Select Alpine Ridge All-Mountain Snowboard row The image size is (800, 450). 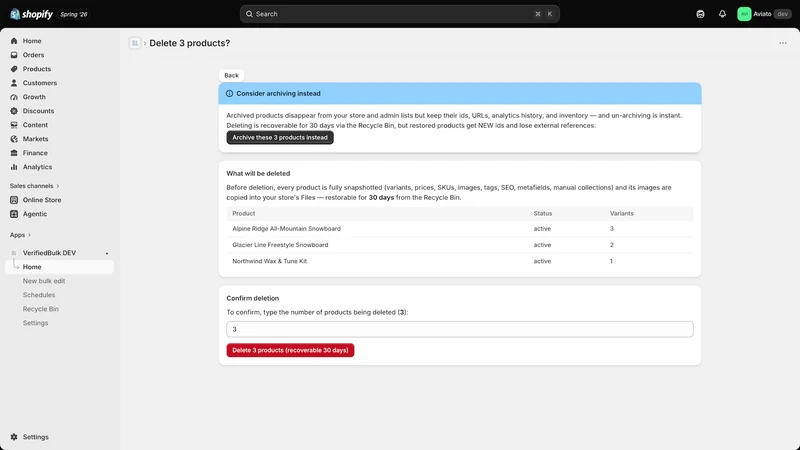pyautogui.click(x=460, y=229)
